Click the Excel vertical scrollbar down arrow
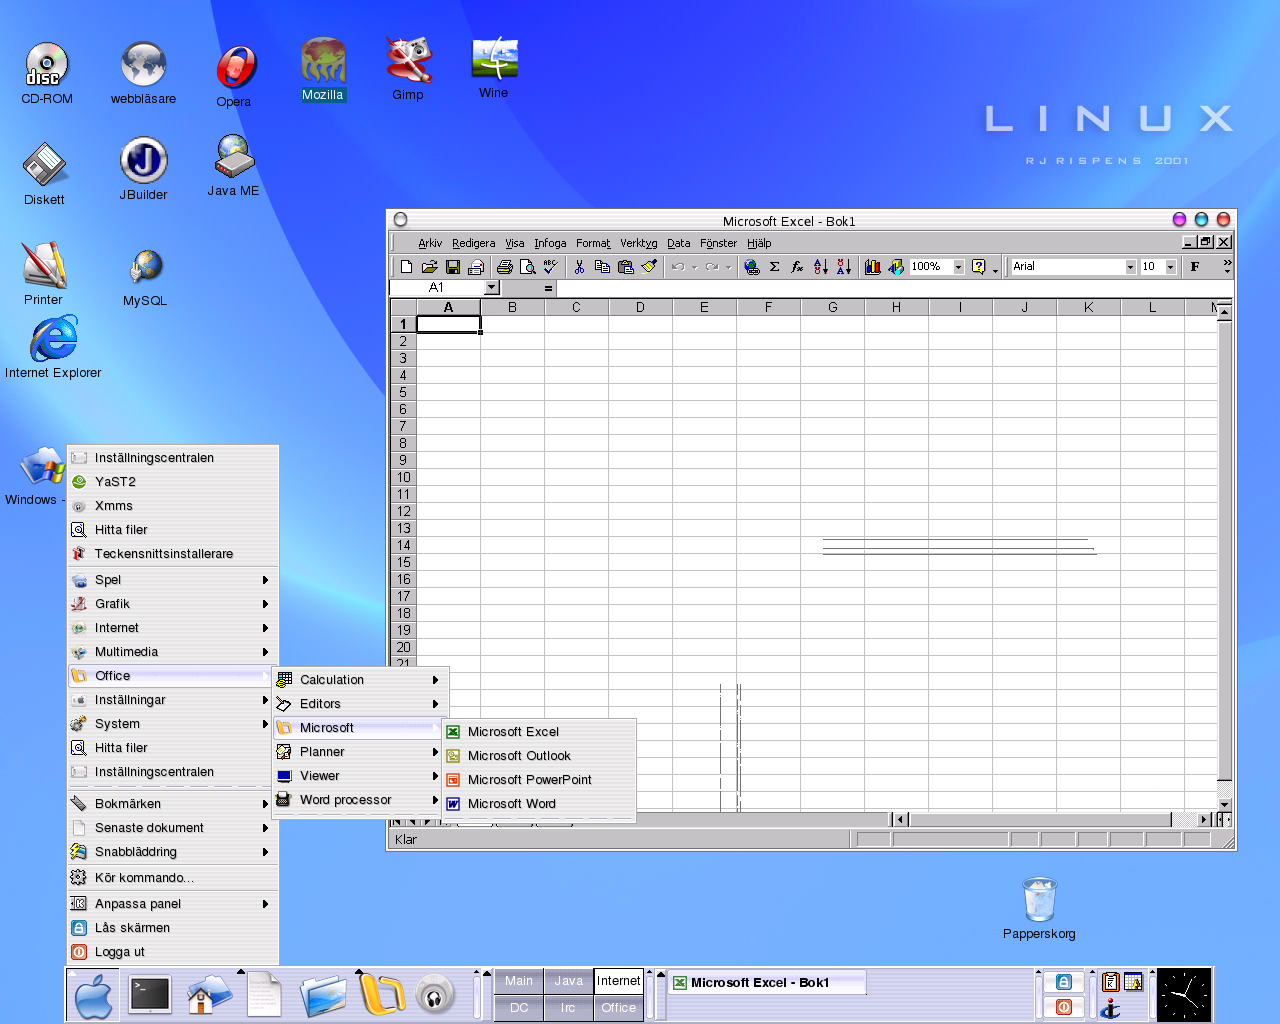The image size is (1280, 1024). [1224, 804]
